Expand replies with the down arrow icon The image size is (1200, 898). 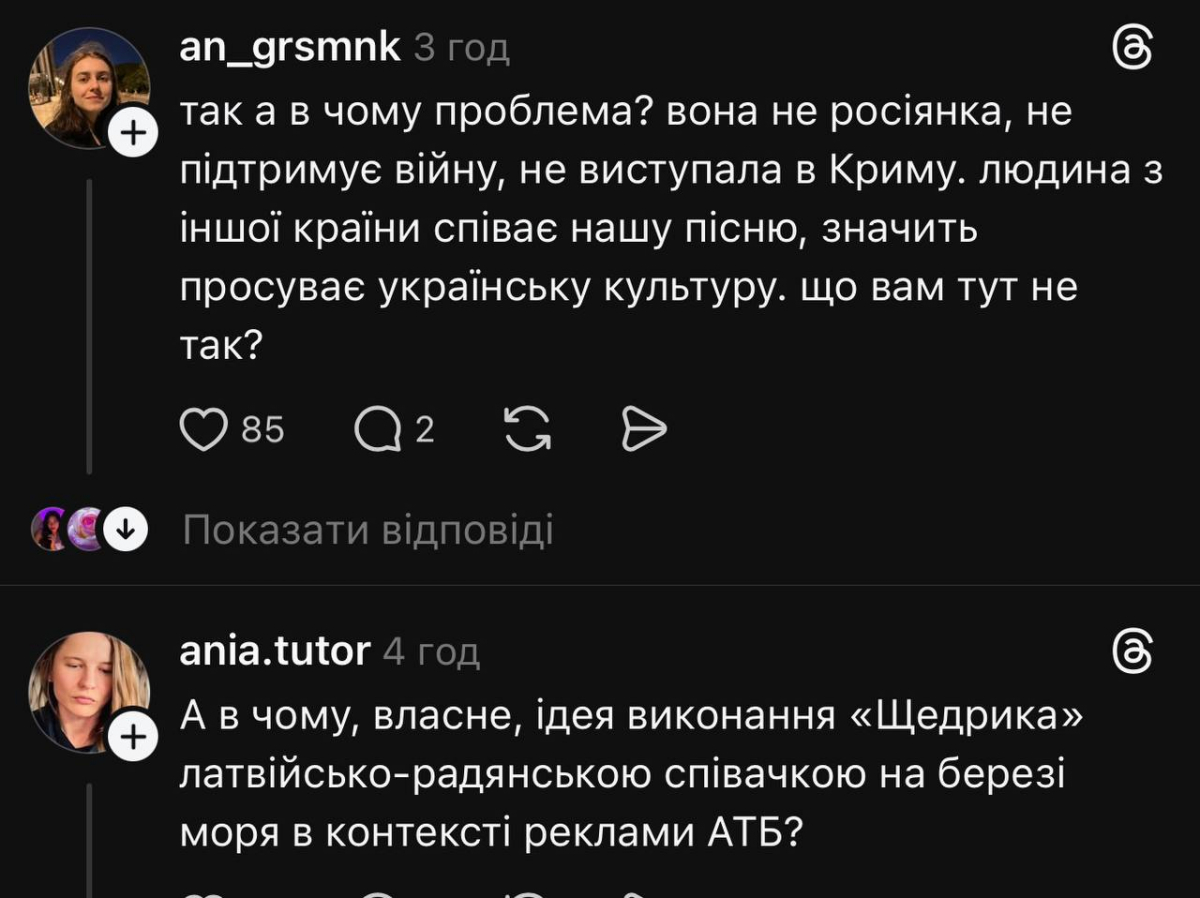(x=125, y=531)
